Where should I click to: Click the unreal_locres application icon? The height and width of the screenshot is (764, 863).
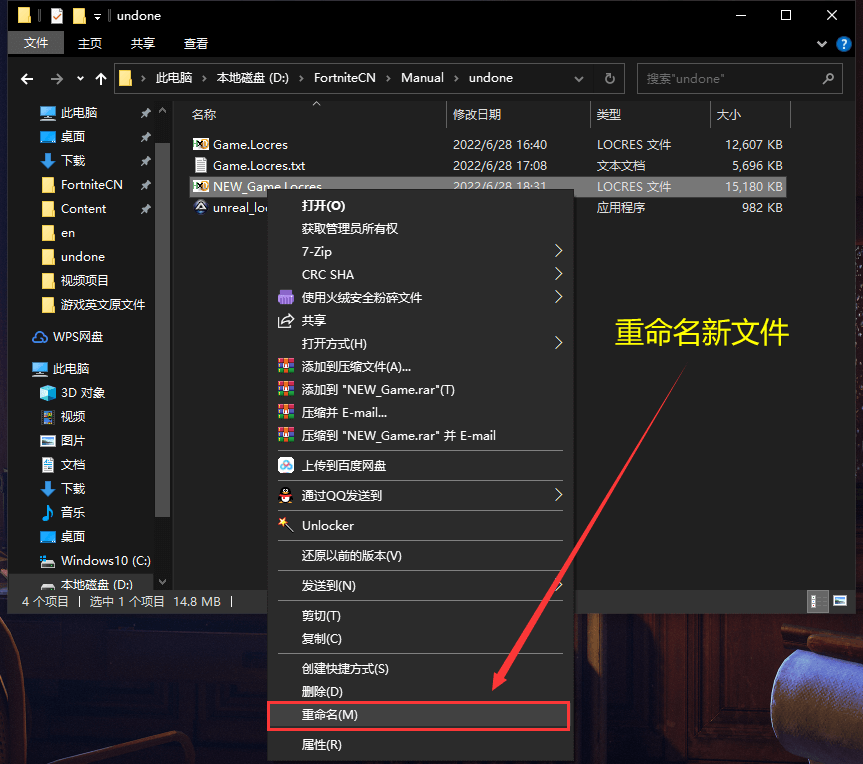tap(200, 208)
